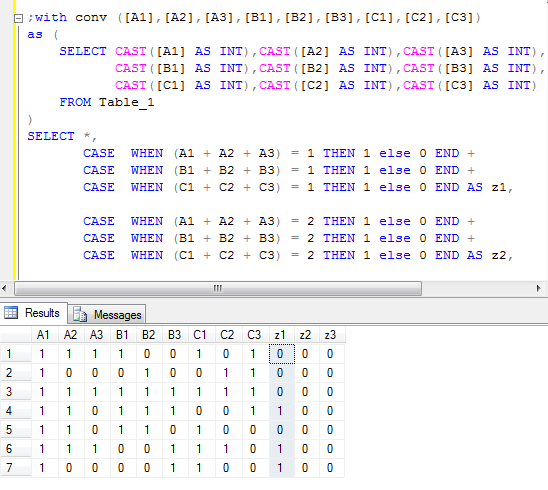Open the Results tab
The height and width of the screenshot is (490, 548).
(x=34, y=313)
